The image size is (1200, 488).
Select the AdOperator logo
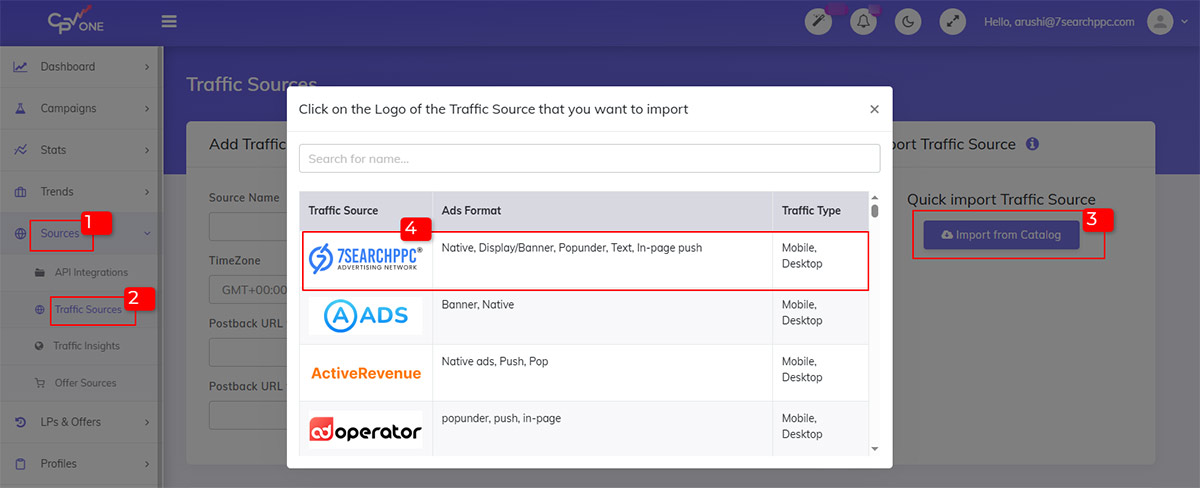coord(365,430)
